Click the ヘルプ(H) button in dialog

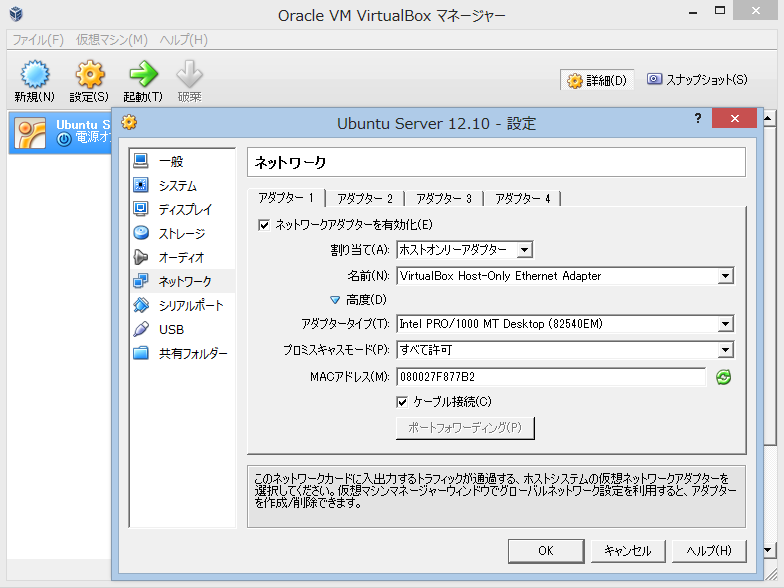tap(709, 550)
